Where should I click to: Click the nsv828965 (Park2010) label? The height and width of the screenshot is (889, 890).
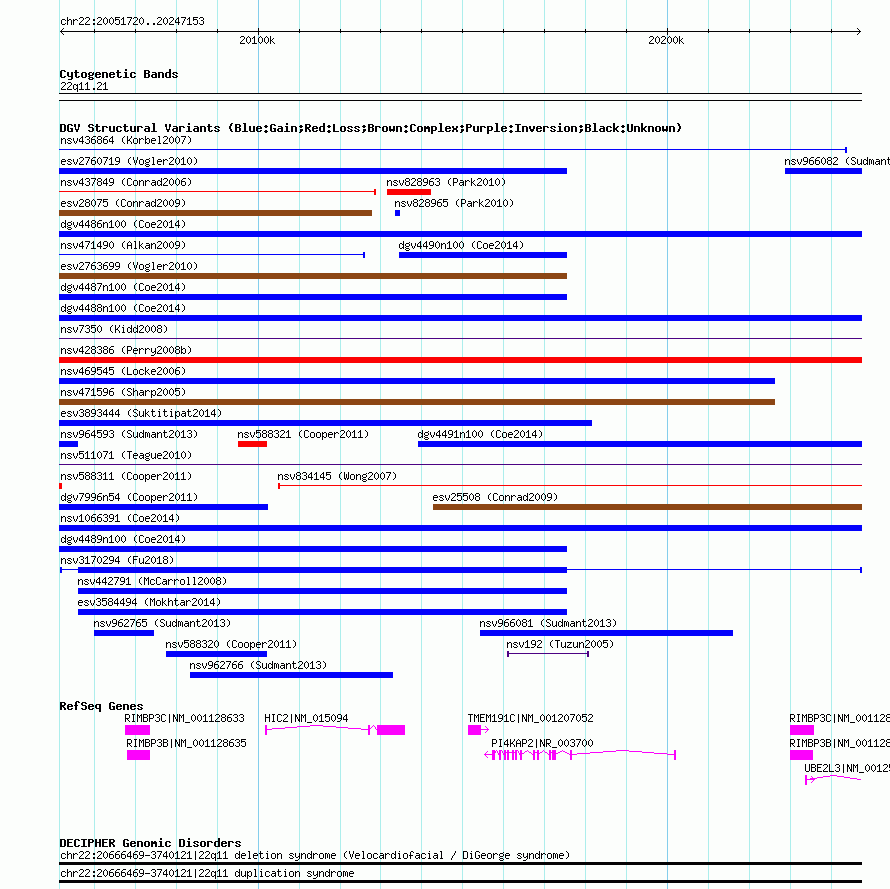point(454,203)
